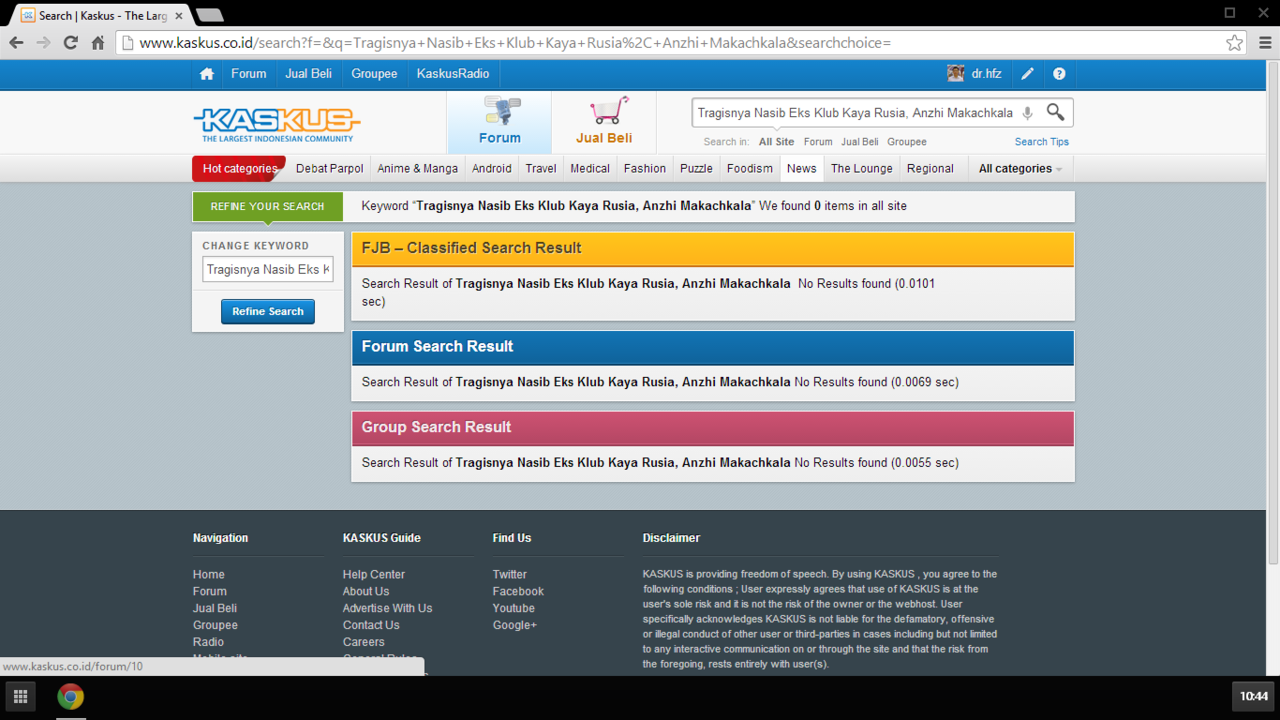The image size is (1280, 720).
Task: Open Advertise With Us footer link
Action: [x=388, y=608]
